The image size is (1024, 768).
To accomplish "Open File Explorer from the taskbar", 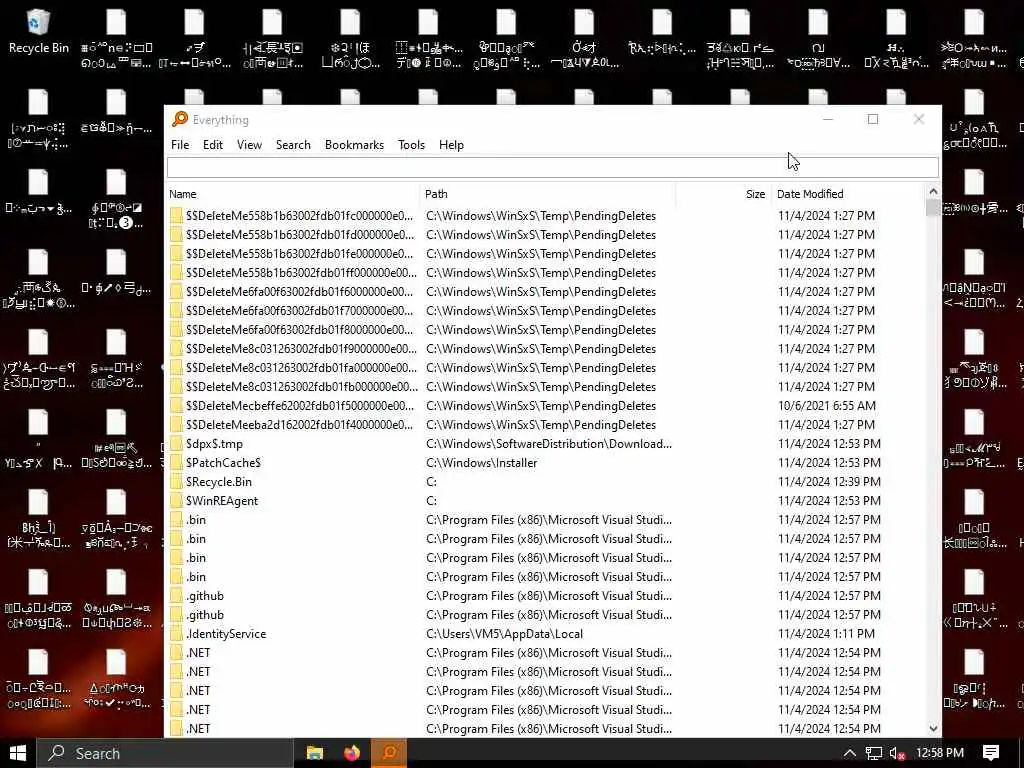I will click(x=315, y=753).
